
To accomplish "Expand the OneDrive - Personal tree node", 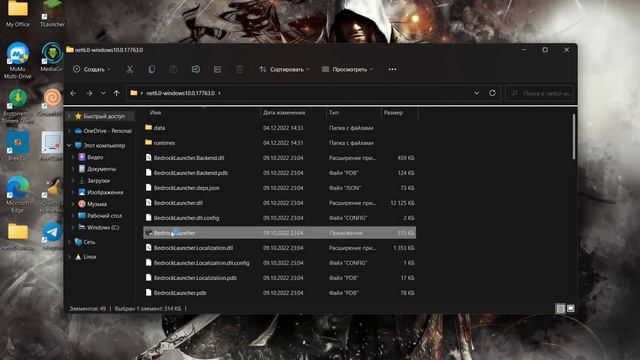I will click(69, 131).
